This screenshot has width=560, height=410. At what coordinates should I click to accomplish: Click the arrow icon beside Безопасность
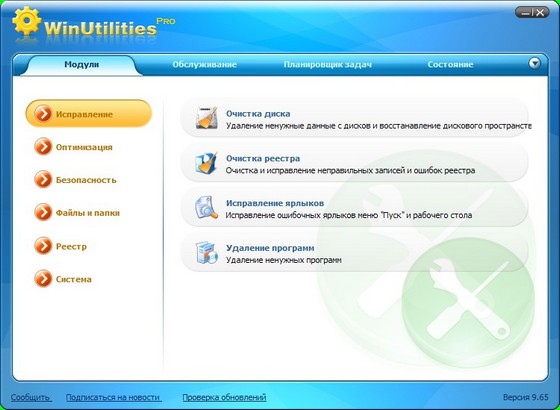pos(43,180)
